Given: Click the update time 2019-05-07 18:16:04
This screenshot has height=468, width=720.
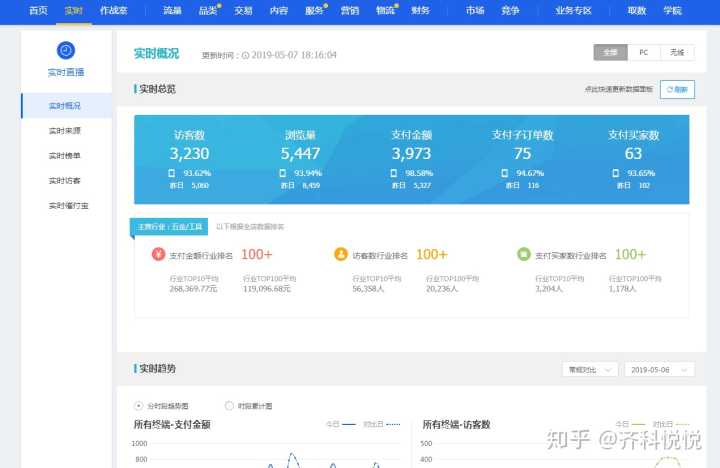Looking at the screenshot, I should [294, 55].
